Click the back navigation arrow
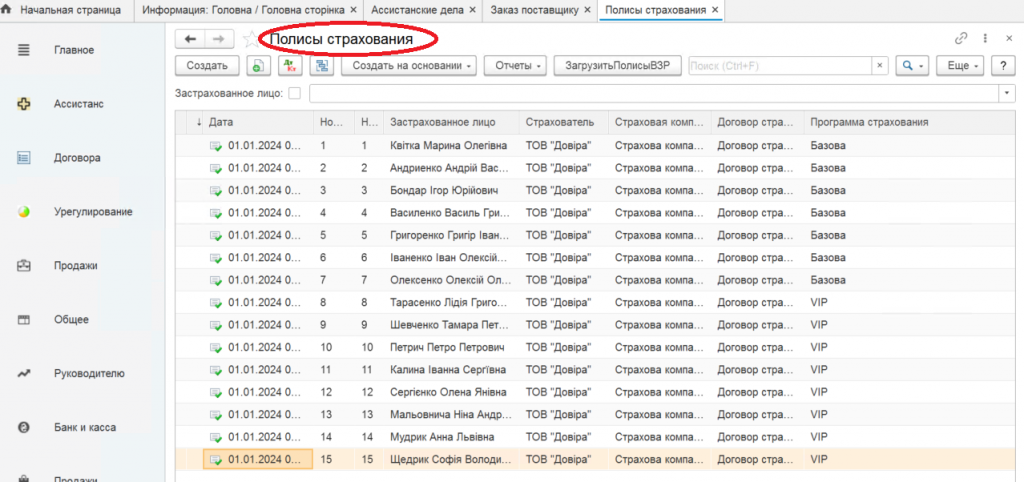 pyautogui.click(x=190, y=38)
